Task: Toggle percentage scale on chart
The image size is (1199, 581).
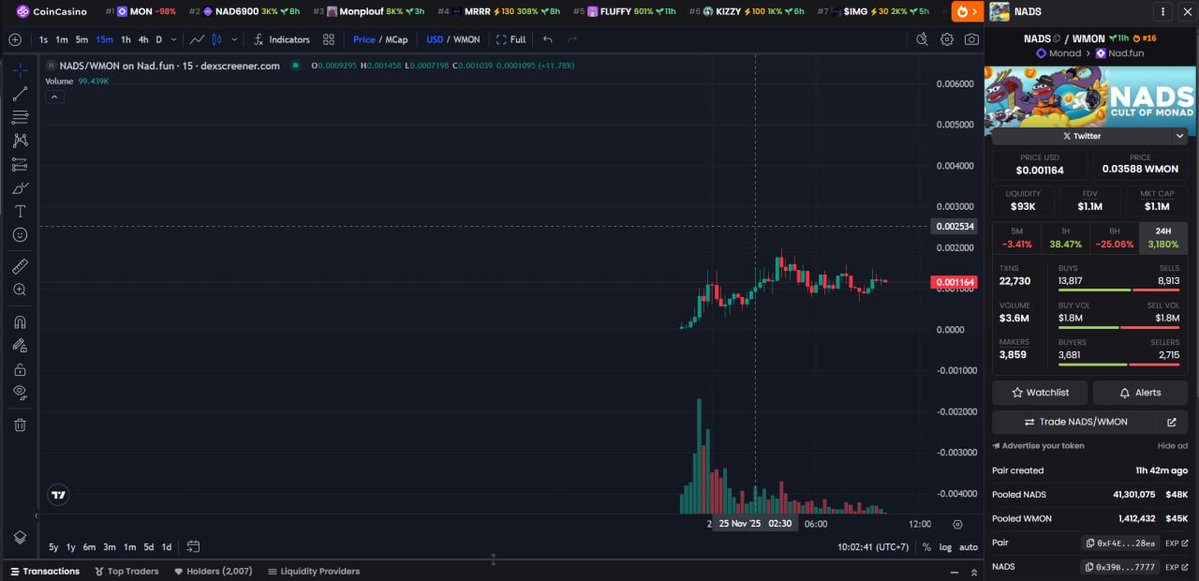Action: point(927,547)
